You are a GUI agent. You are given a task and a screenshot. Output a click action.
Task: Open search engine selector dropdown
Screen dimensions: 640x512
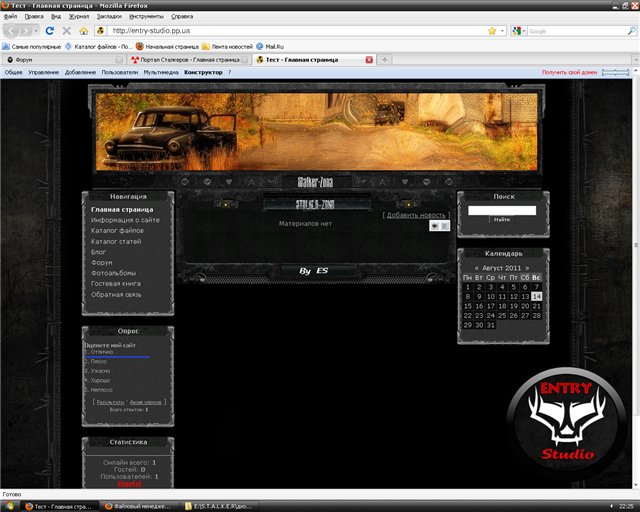click(x=518, y=31)
